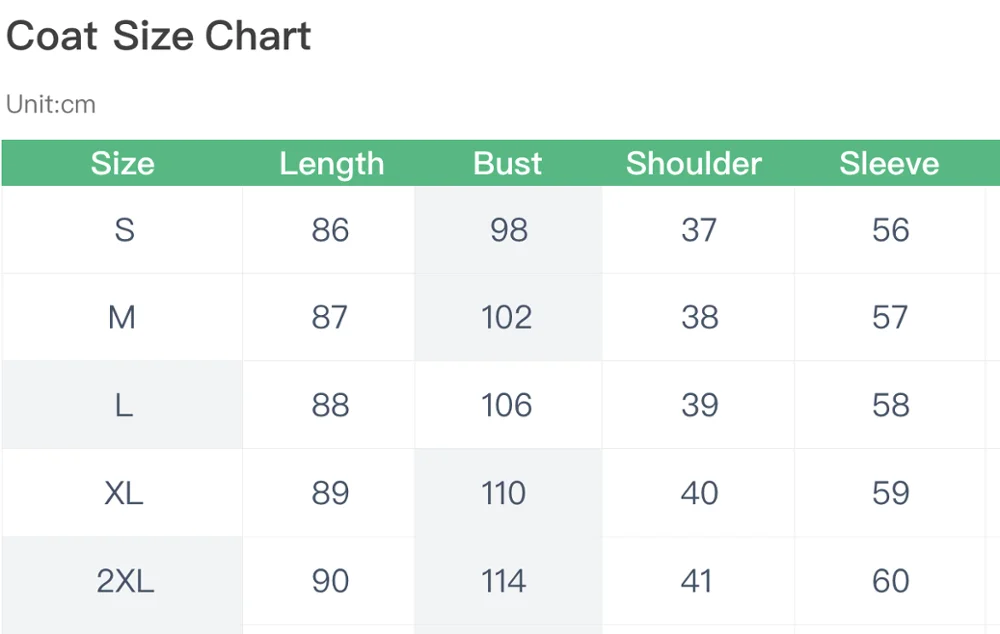Click the Shoulder column header
This screenshot has height=634, width=1000.
(694, 164)
